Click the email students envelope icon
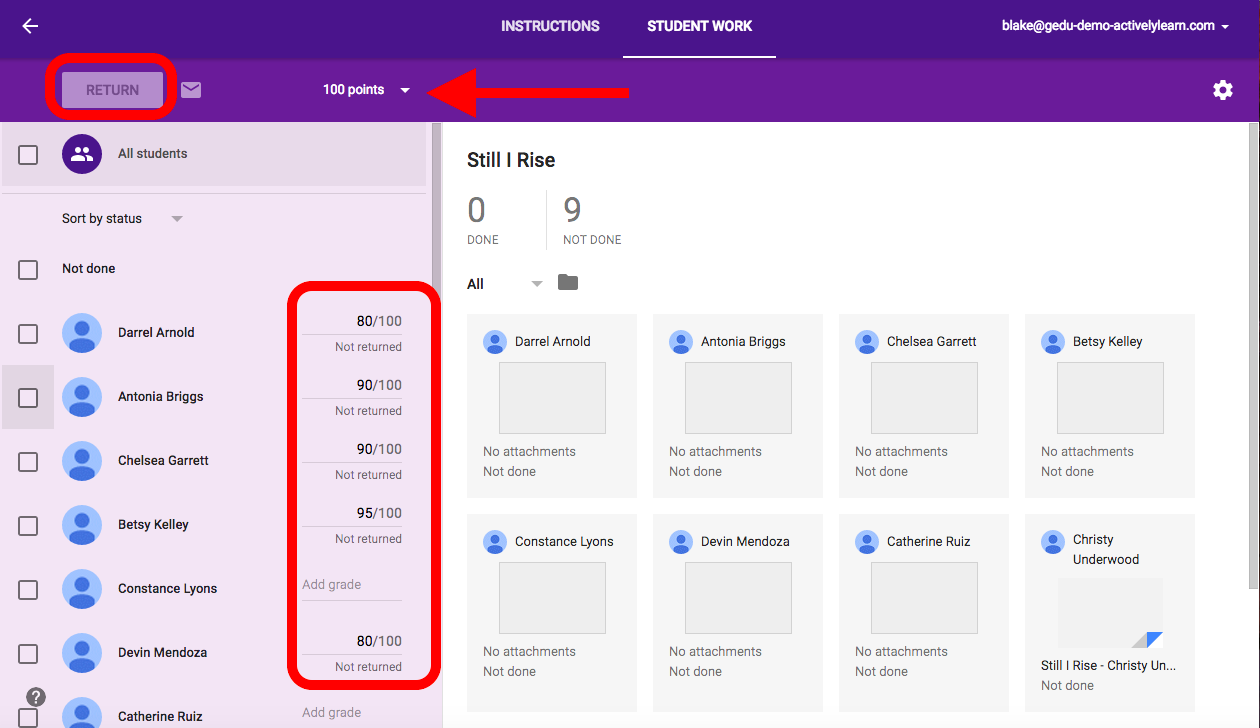The height and width of the screenshot is (728, 1260). (x=191, y=90)
